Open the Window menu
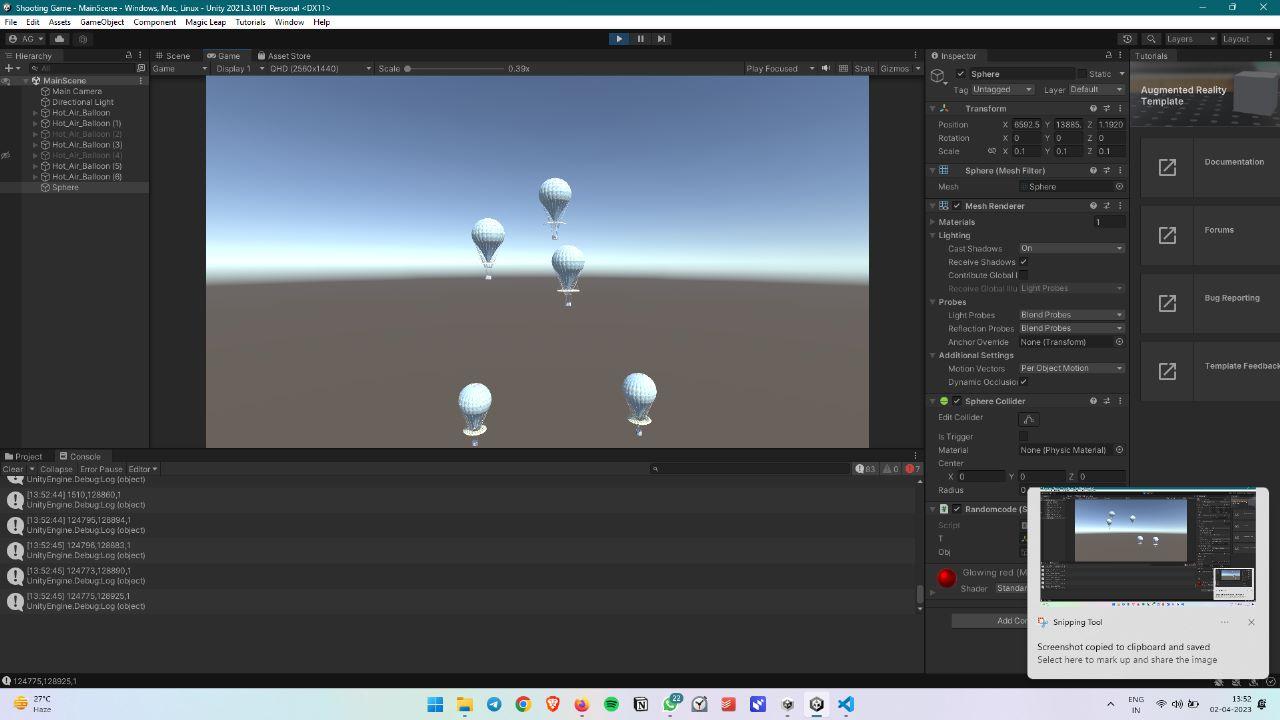Image resolution: width=1280 pixels, height=720 pixels. tap(289, 22)
